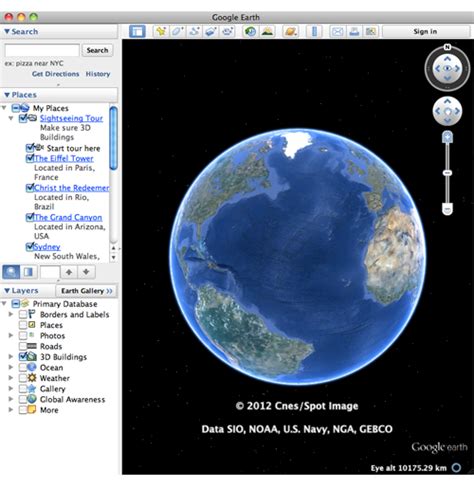Expand the Photos layer arrow
474x488 pixels.
pyautogui.click(x=11, y=335)
